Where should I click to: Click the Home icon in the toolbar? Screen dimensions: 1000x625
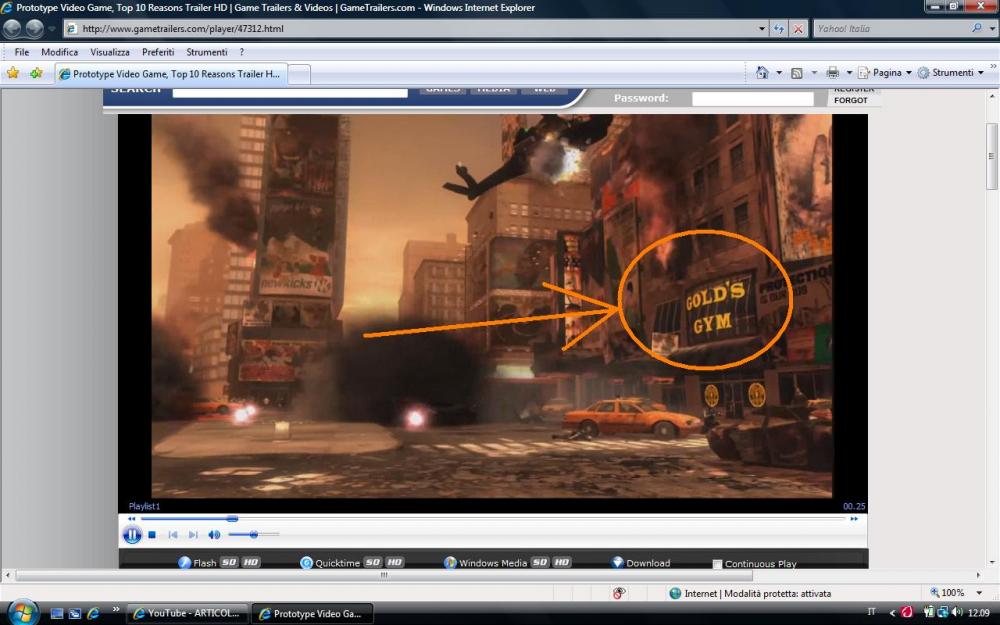coord(762,73)
